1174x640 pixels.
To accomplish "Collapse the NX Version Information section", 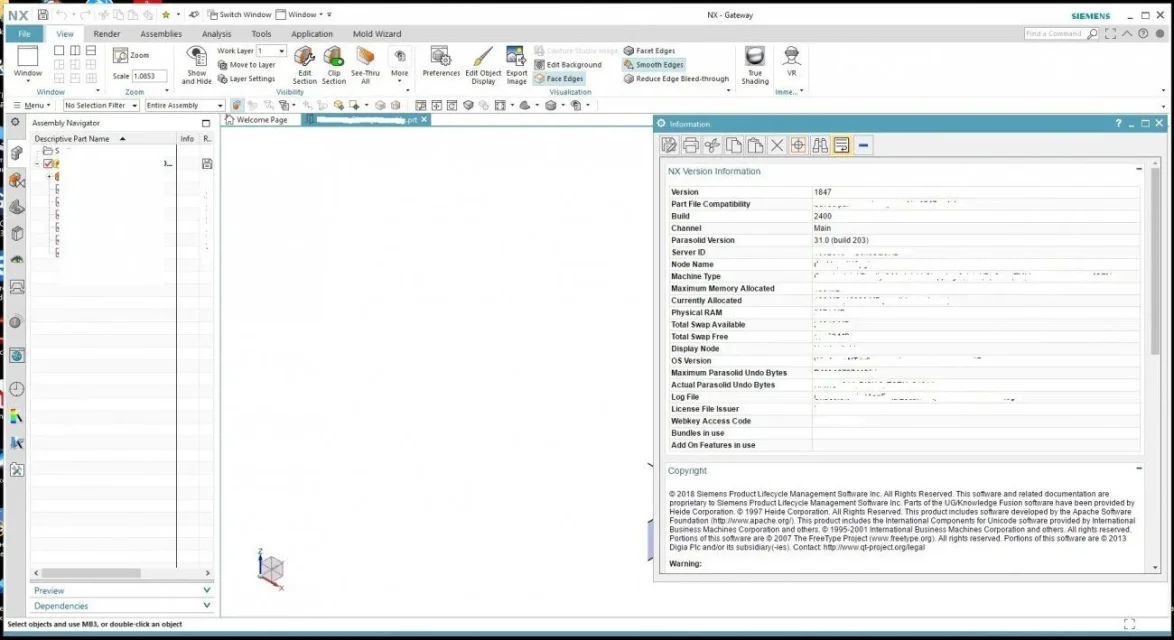I will tap(1139, 169).
